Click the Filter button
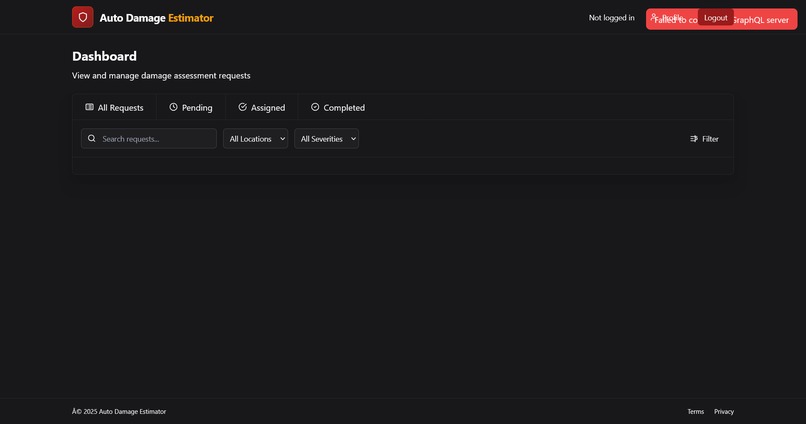Image resolution: width=806 pixels, height=424 pixels. (x=704, y=139)
